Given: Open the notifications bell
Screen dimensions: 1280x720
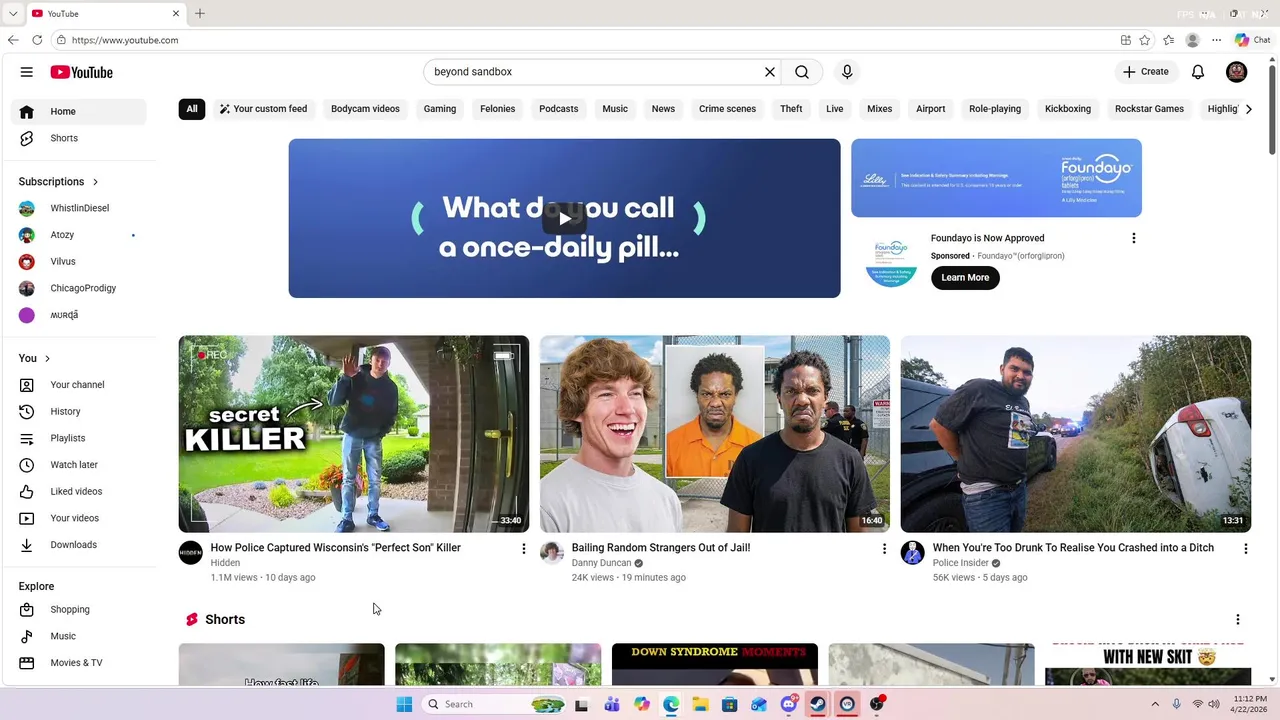Looking at the screenshot, I should pyautogui.click(x=1198, y=72).
